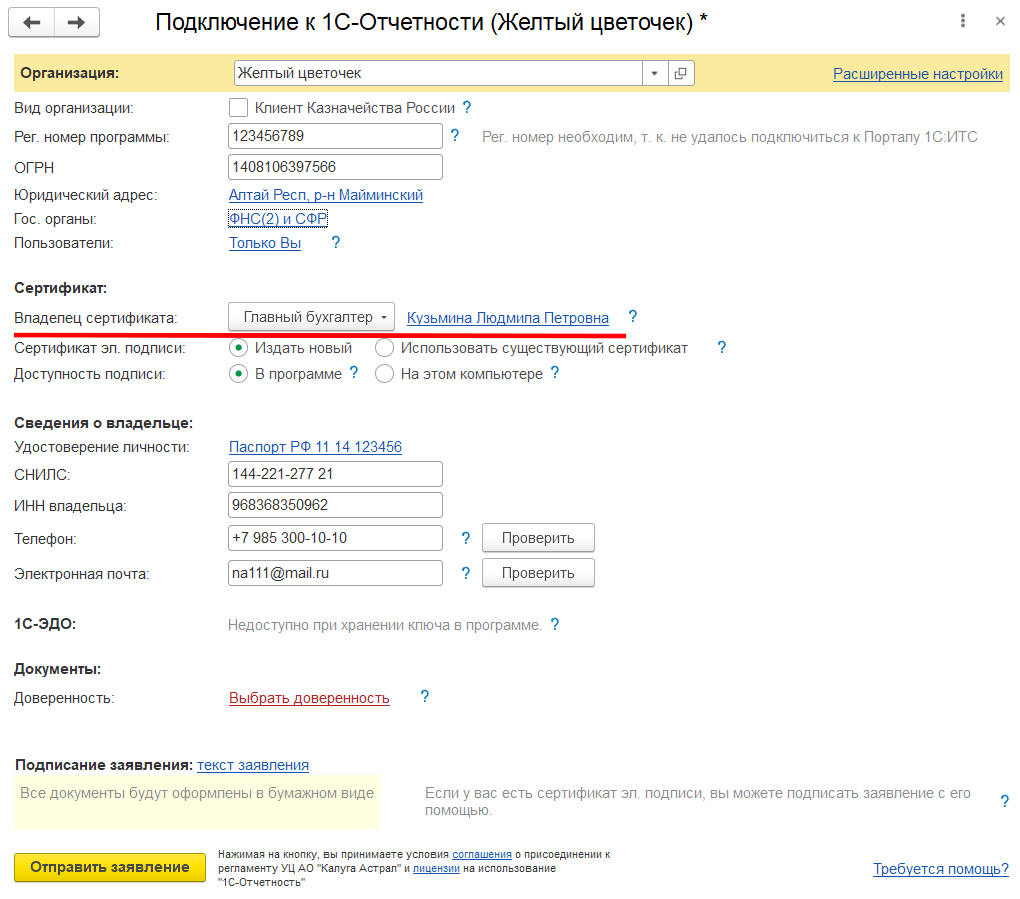Viewport: 1020px width, 899px height.
Task: Enable the Клиент Казначейства России checkbox
Action: 238,107
